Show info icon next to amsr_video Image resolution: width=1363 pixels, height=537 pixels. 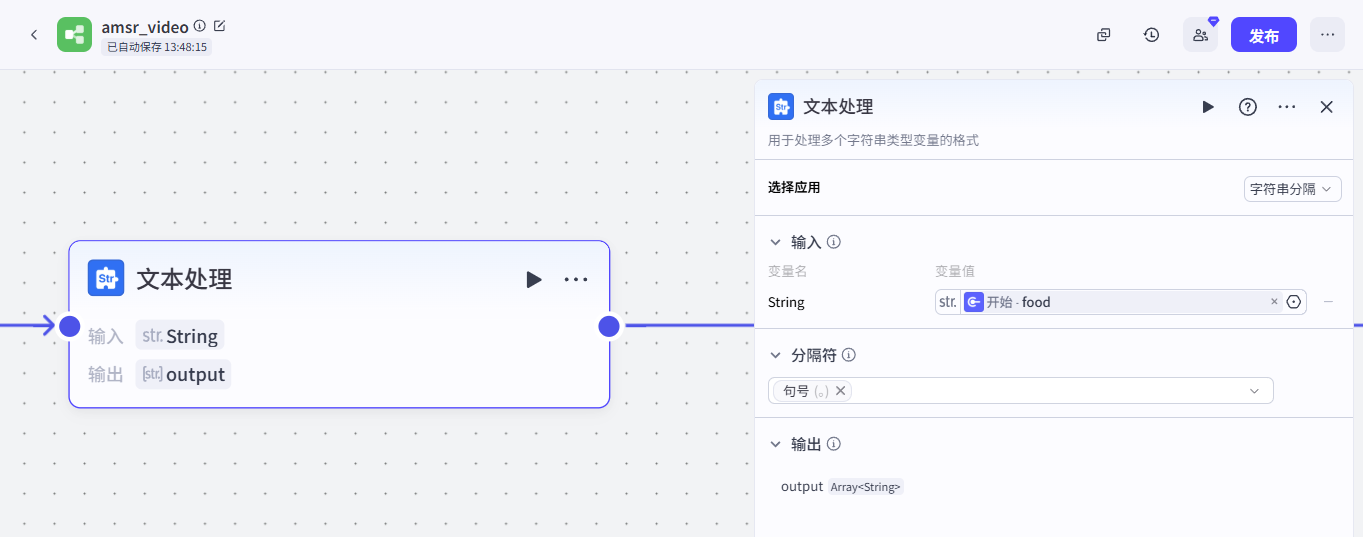coord(200,26)
